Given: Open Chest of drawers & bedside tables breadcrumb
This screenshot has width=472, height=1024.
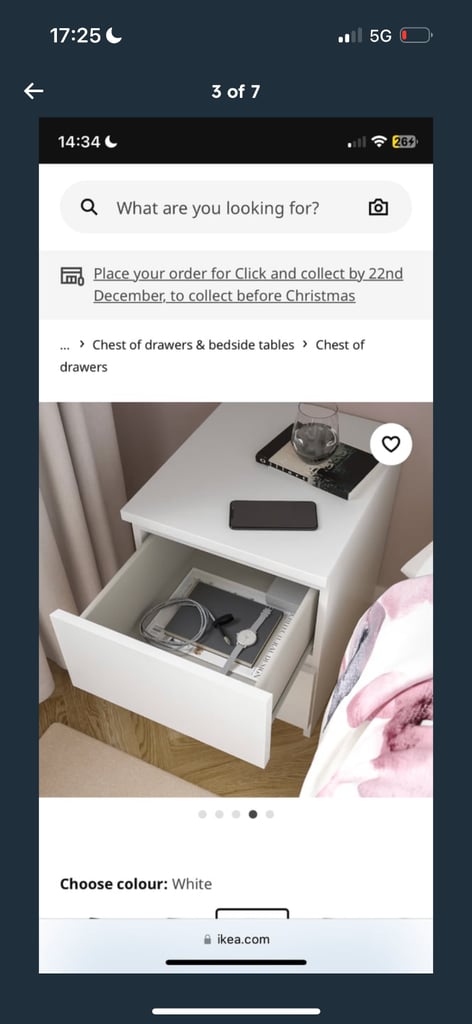Looking at the screenshot, I should pyautogui.click(x=193, y=345).
